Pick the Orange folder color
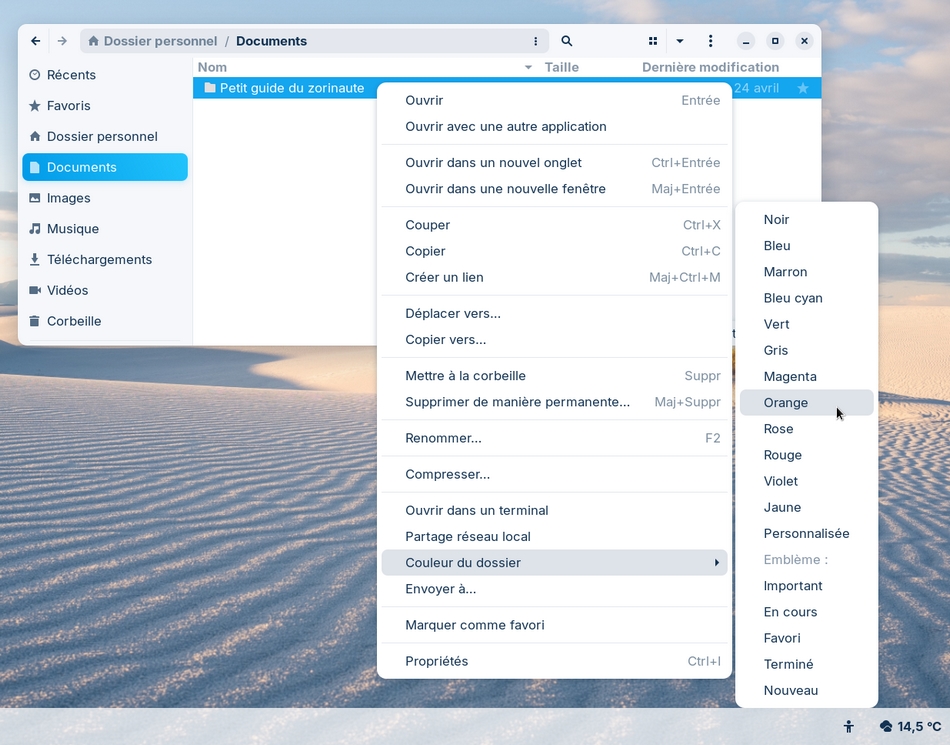Image resolution: width=950 pixels, height=745 pixels. click(786, 403)
